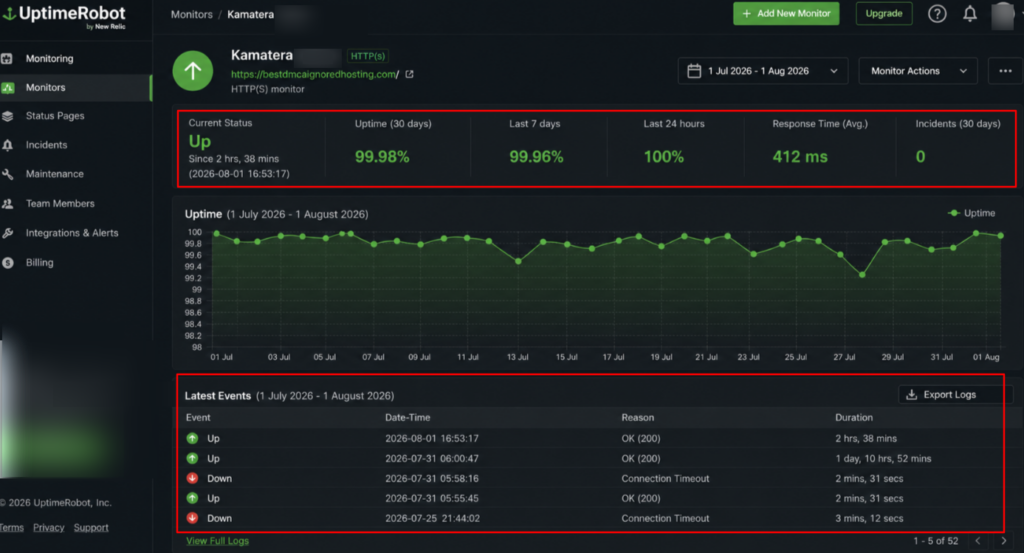Go to the next page of events
Image resolution: width=1024 pixels, height=553 pixels.
point(1004,541)
